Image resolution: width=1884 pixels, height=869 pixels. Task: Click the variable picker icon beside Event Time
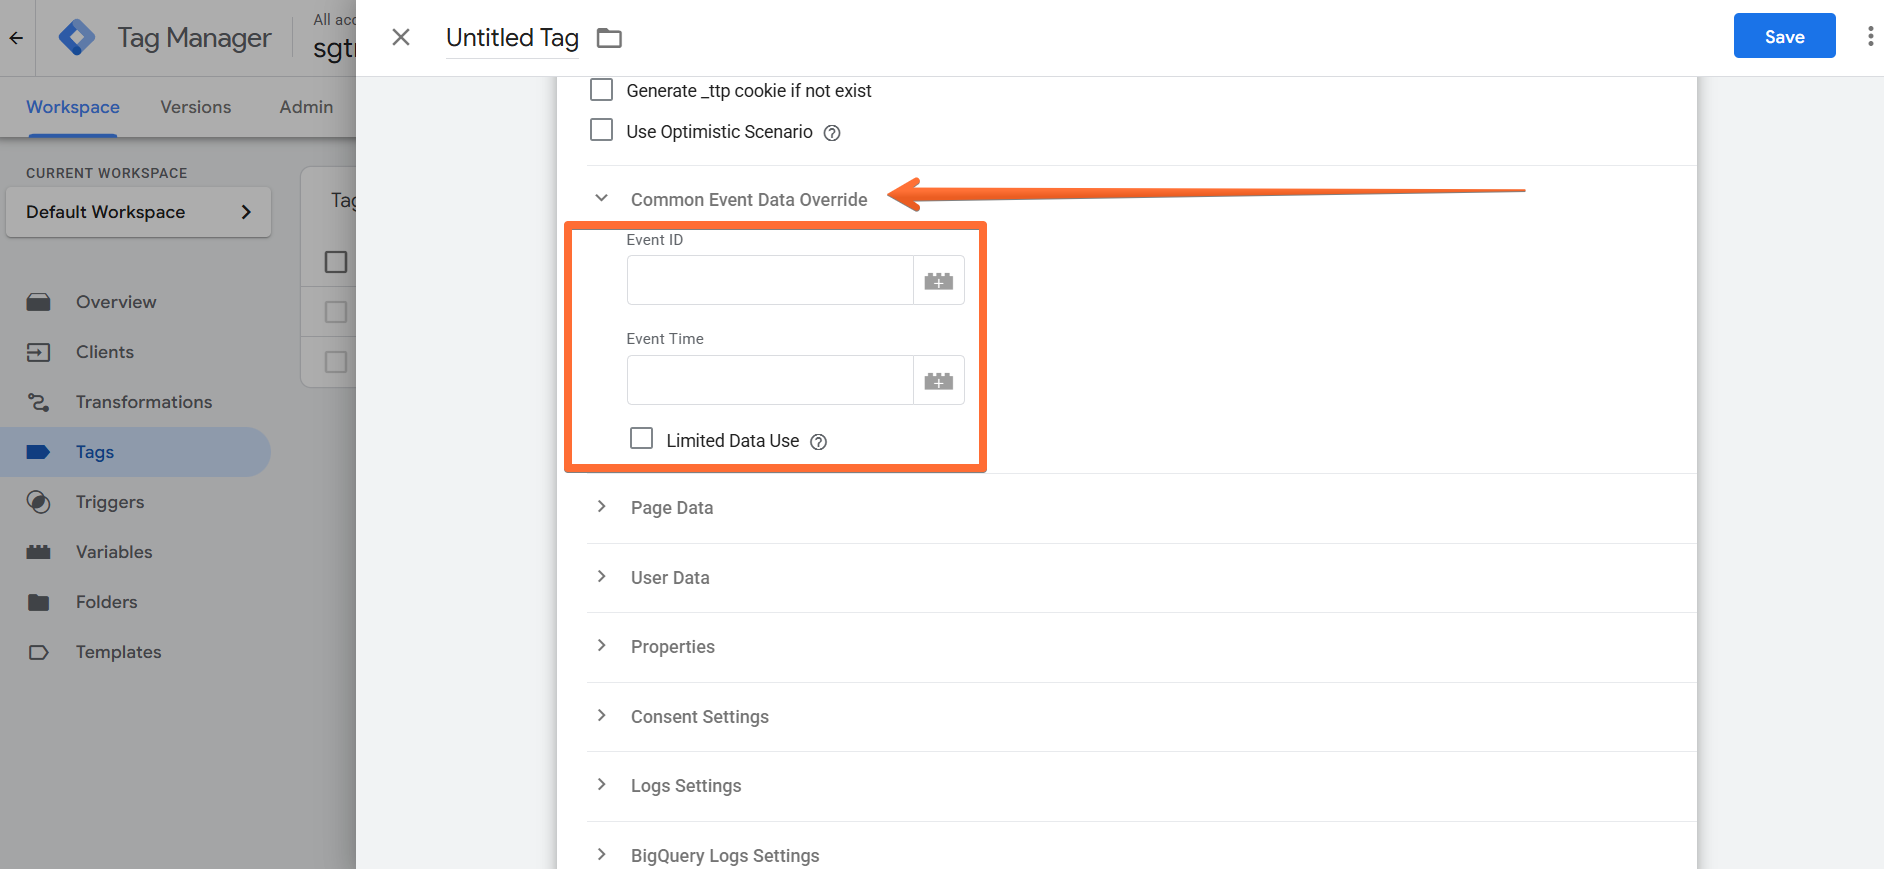click(x=938, y=381)
